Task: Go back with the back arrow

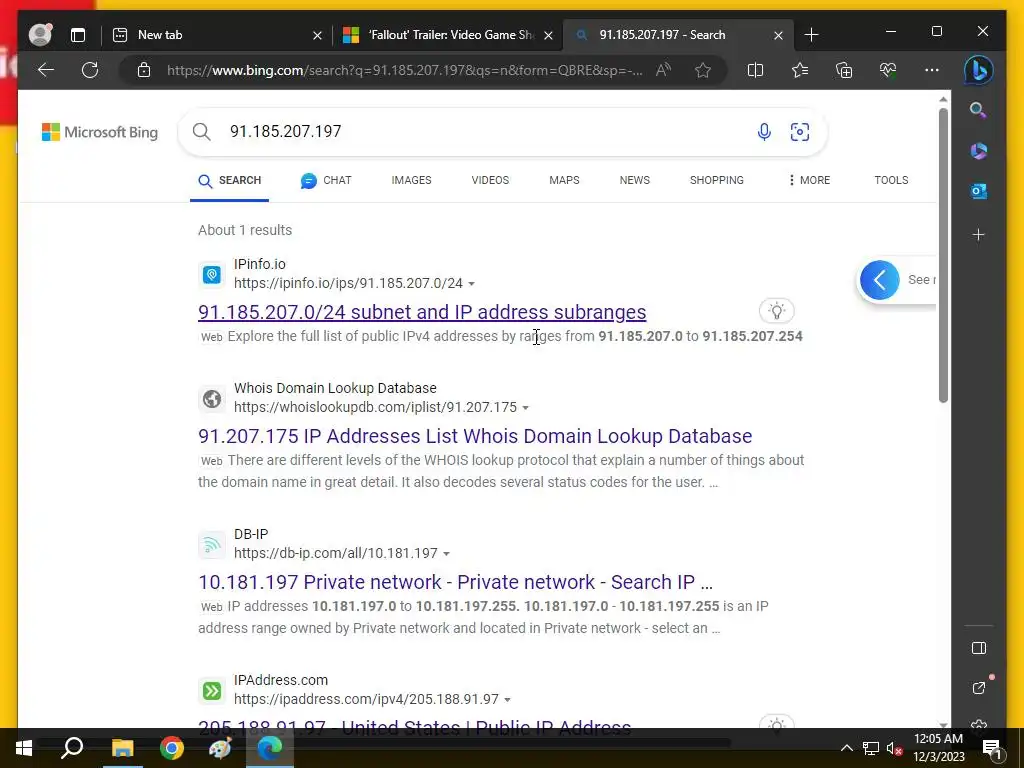Action: click(x=46, y=70)
